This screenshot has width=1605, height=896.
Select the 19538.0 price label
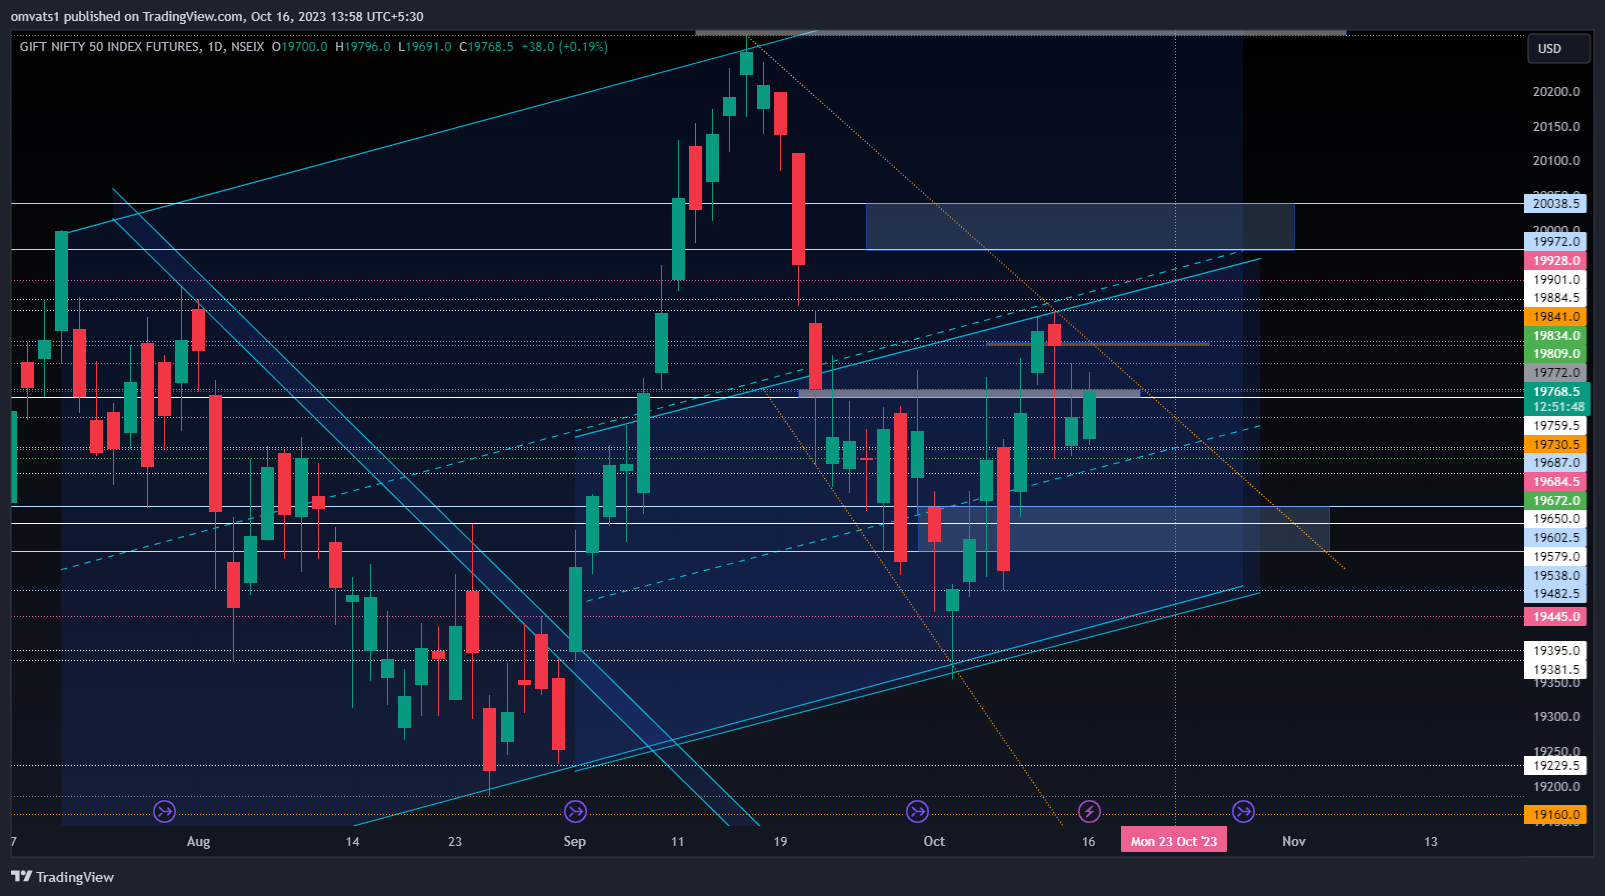point(1556,576)
